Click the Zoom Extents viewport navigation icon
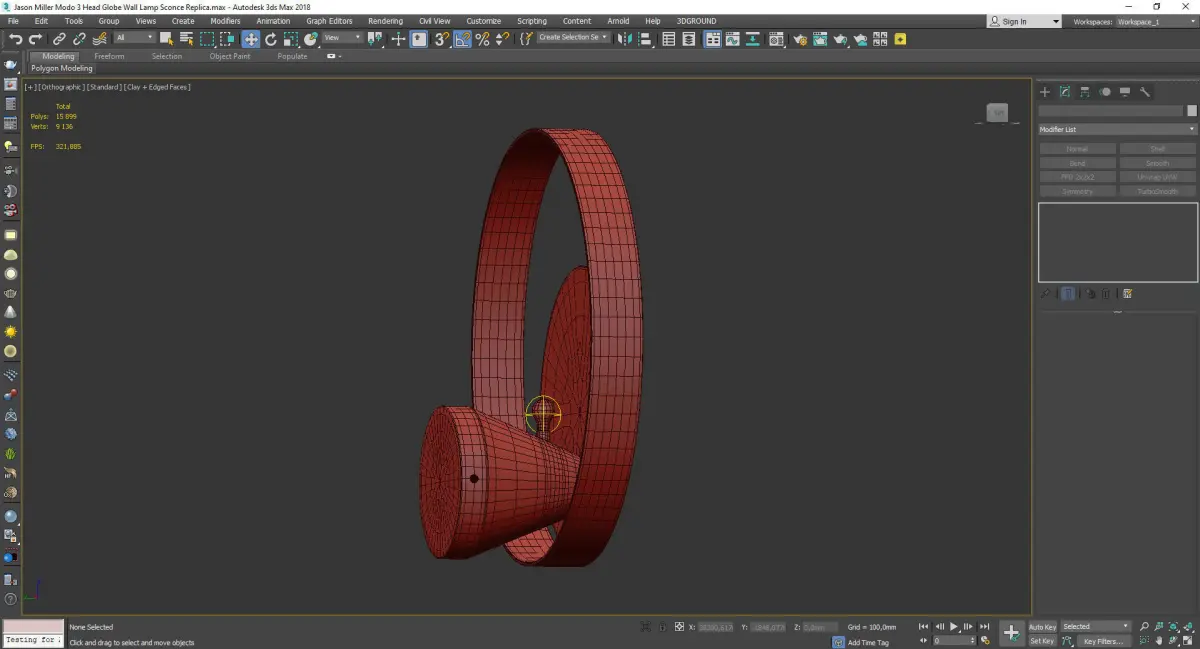Screen dimensions: 1200x649 [1173, 627]
